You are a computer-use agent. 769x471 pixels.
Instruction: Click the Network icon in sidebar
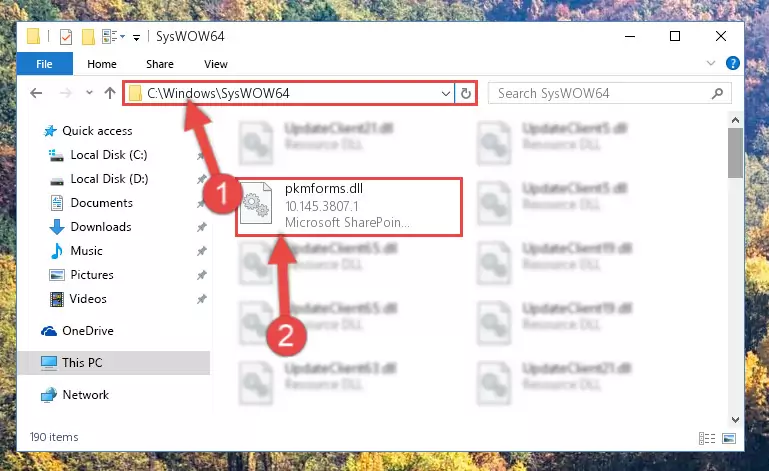(x=49, y=395)
